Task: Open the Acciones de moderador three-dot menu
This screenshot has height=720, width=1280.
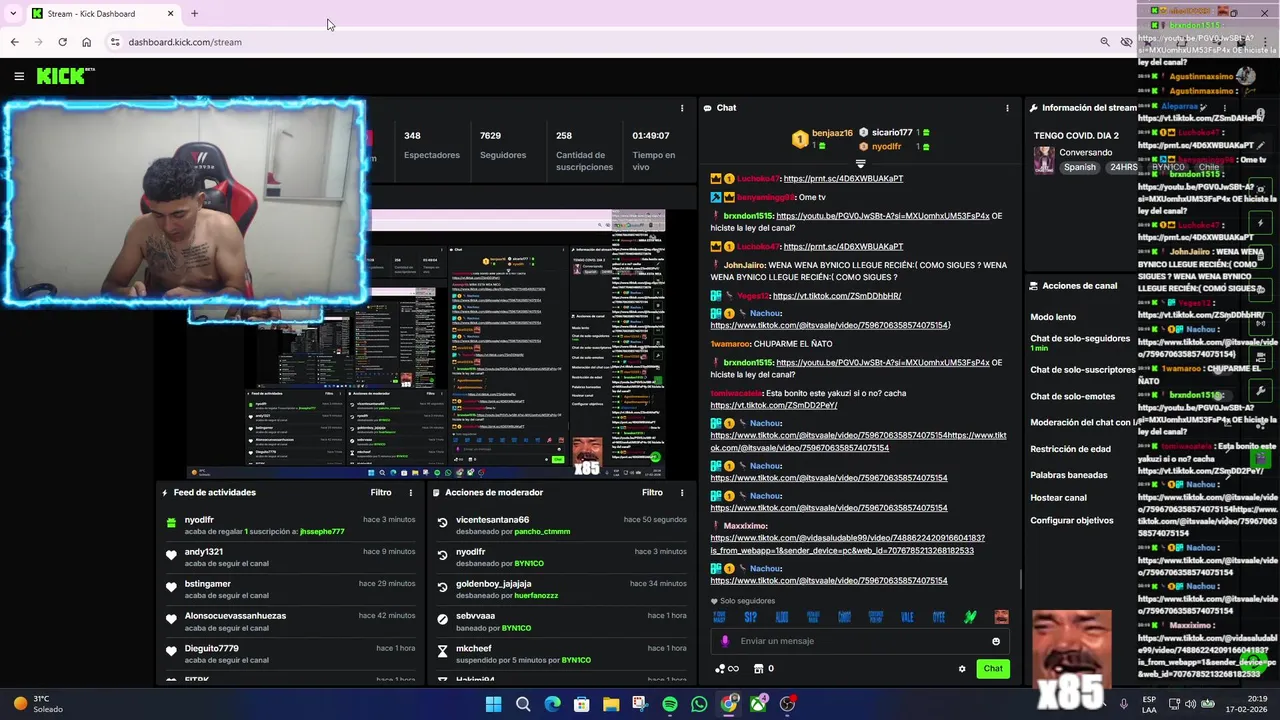Action: point(682,492)
